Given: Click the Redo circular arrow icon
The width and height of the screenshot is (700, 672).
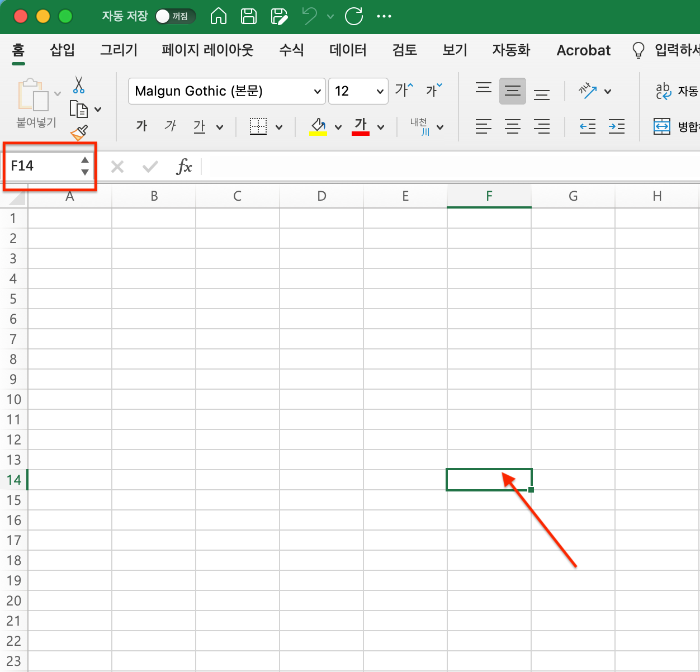Looking at the screenshot, I should pyautogui.click(x=354, y=17).
